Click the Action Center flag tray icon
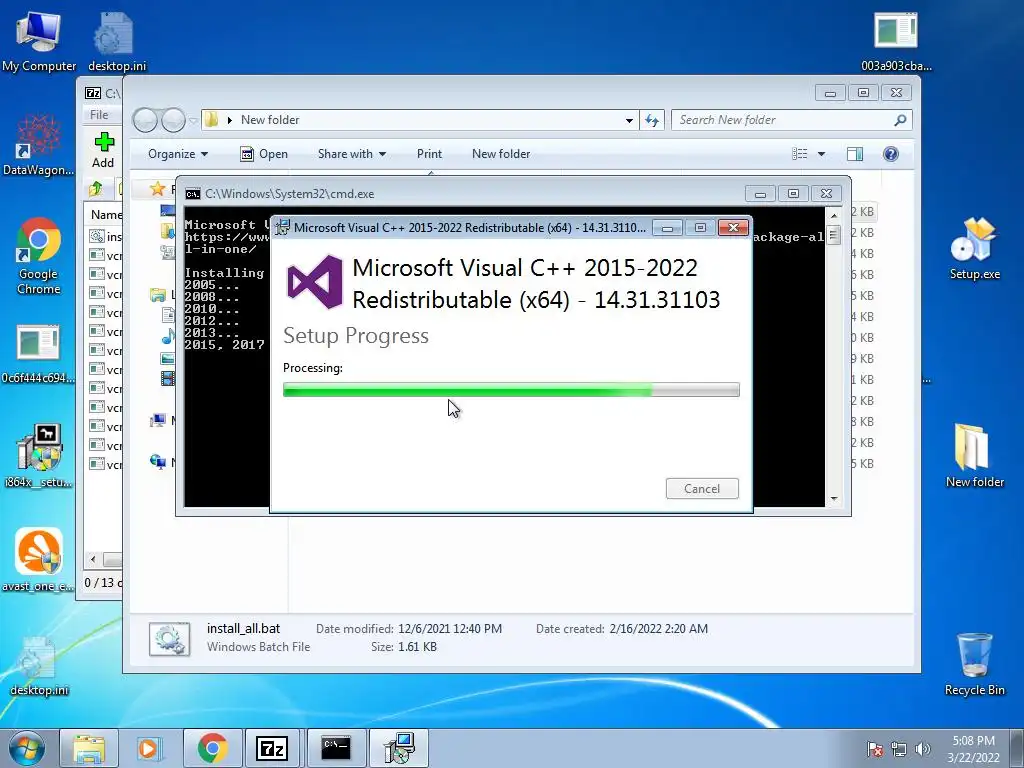 [875, 749]
